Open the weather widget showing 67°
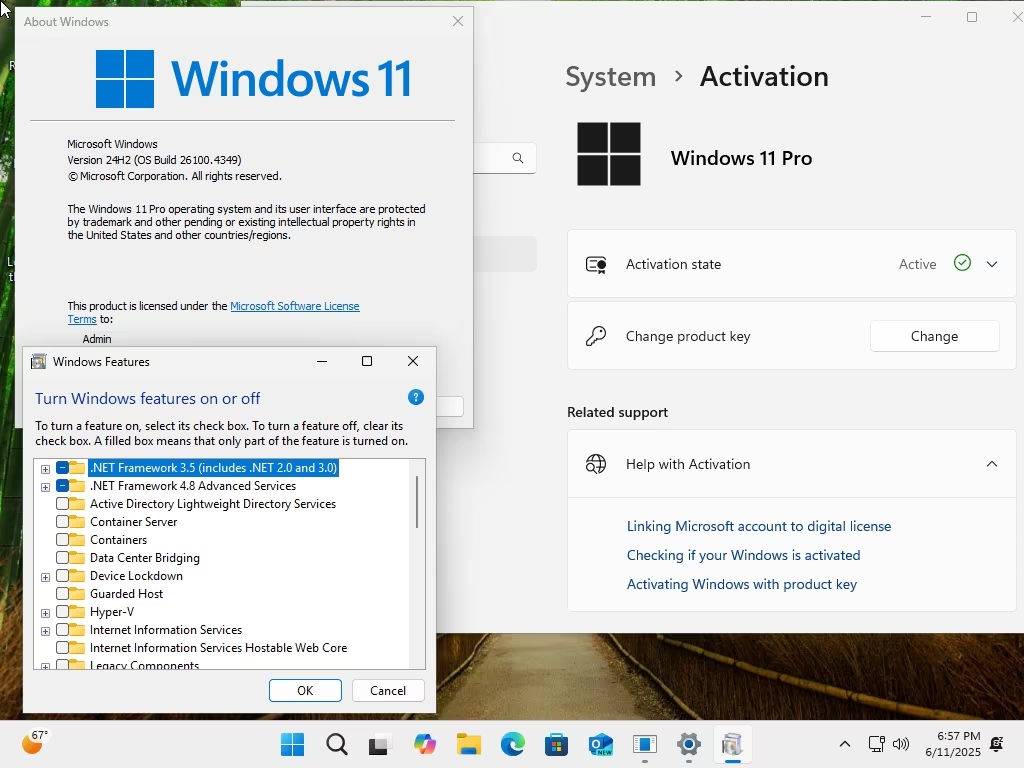The image size is (1024, 768). point(35,743)
